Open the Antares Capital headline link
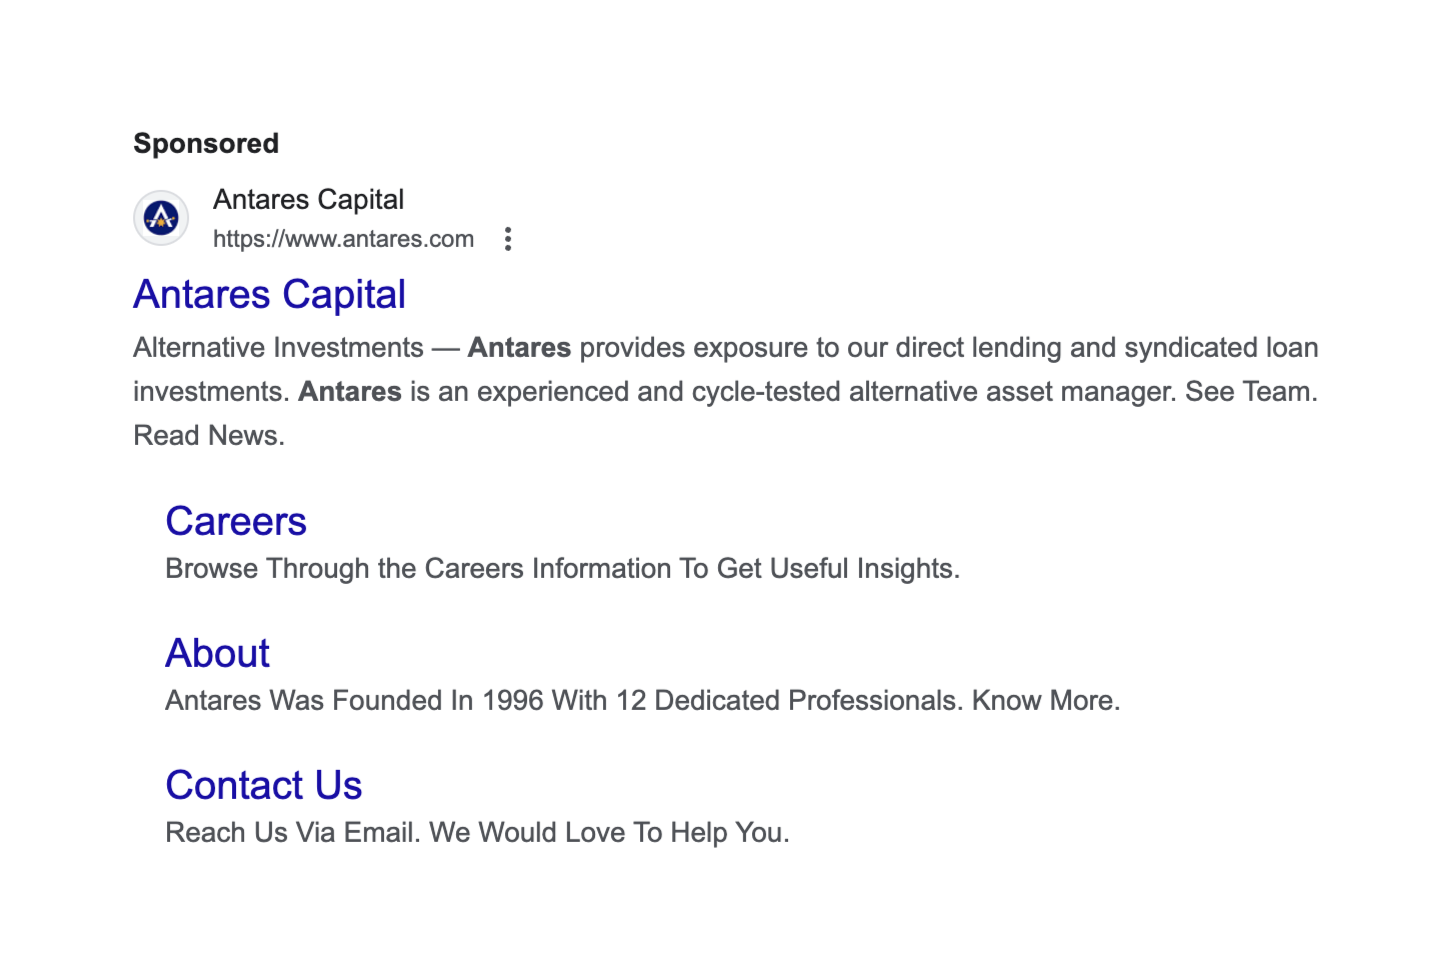Screen dimensions: 1450x980 [269, 294]
